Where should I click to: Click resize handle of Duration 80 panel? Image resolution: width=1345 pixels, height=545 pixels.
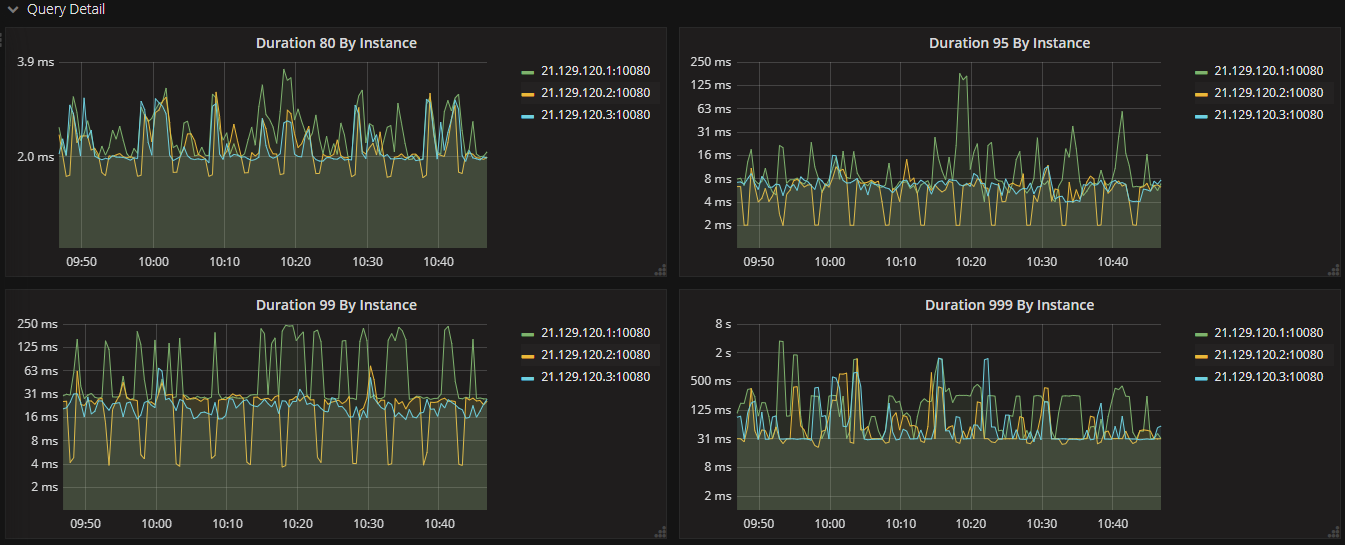pyautogui.click(x=660, y=270)
